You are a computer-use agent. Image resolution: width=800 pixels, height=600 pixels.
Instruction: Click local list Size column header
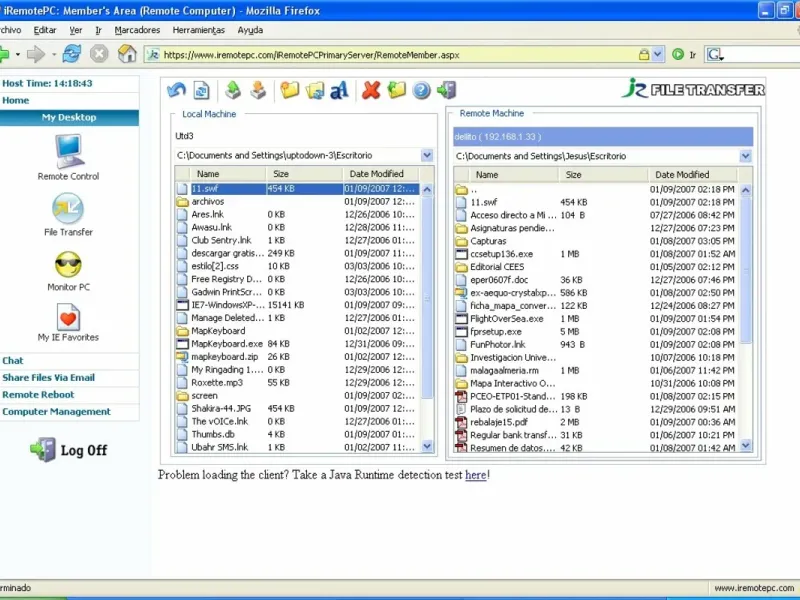(304, 174)
